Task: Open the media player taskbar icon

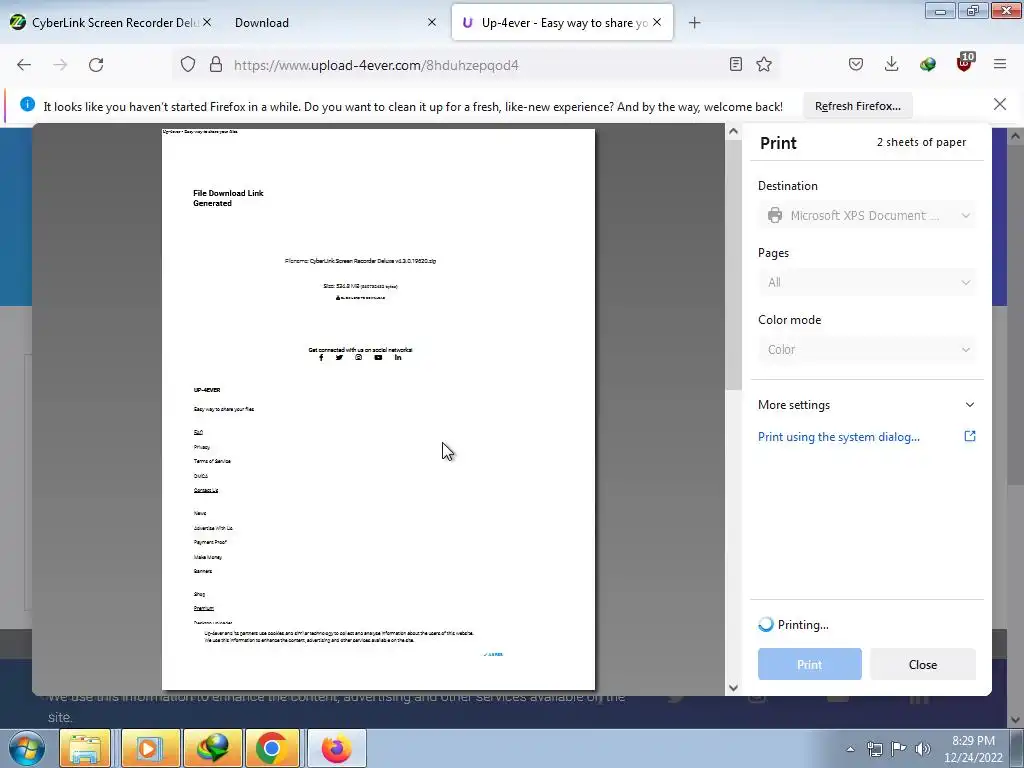Action: pos(150,748)
